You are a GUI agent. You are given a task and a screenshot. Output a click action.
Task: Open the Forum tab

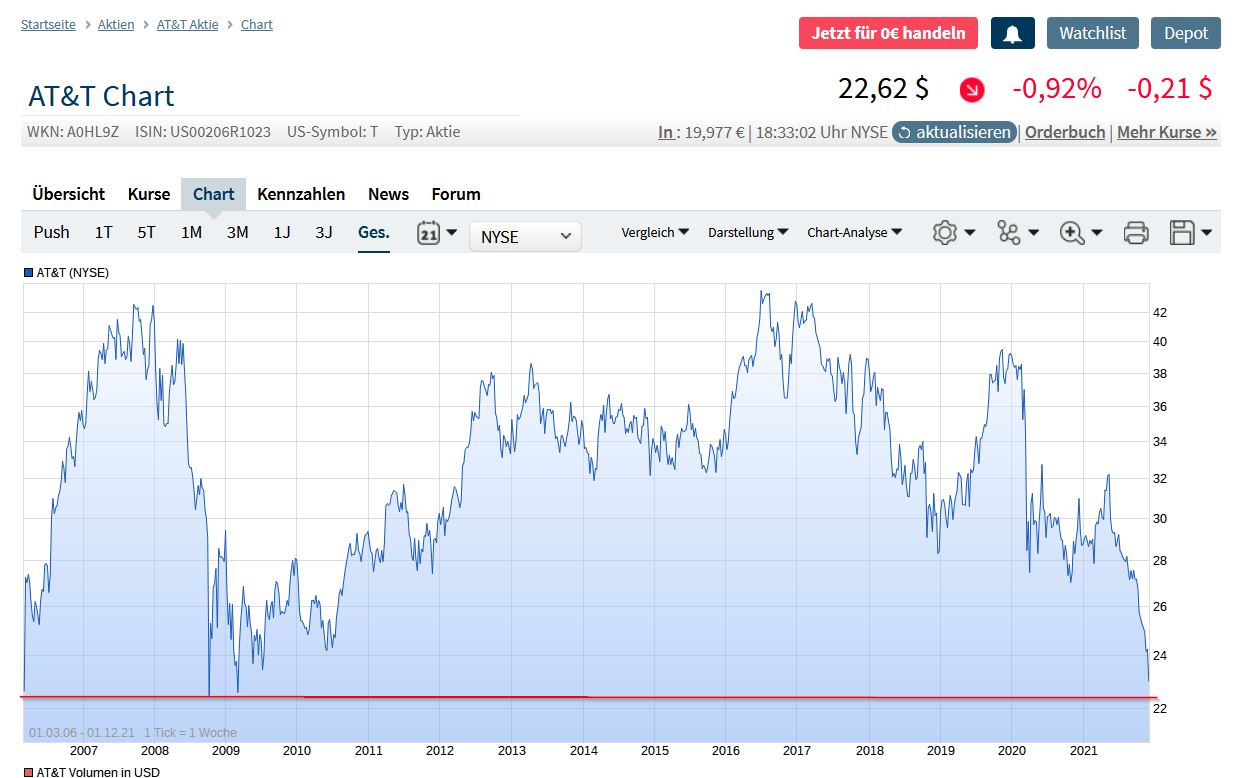(456, 194)
